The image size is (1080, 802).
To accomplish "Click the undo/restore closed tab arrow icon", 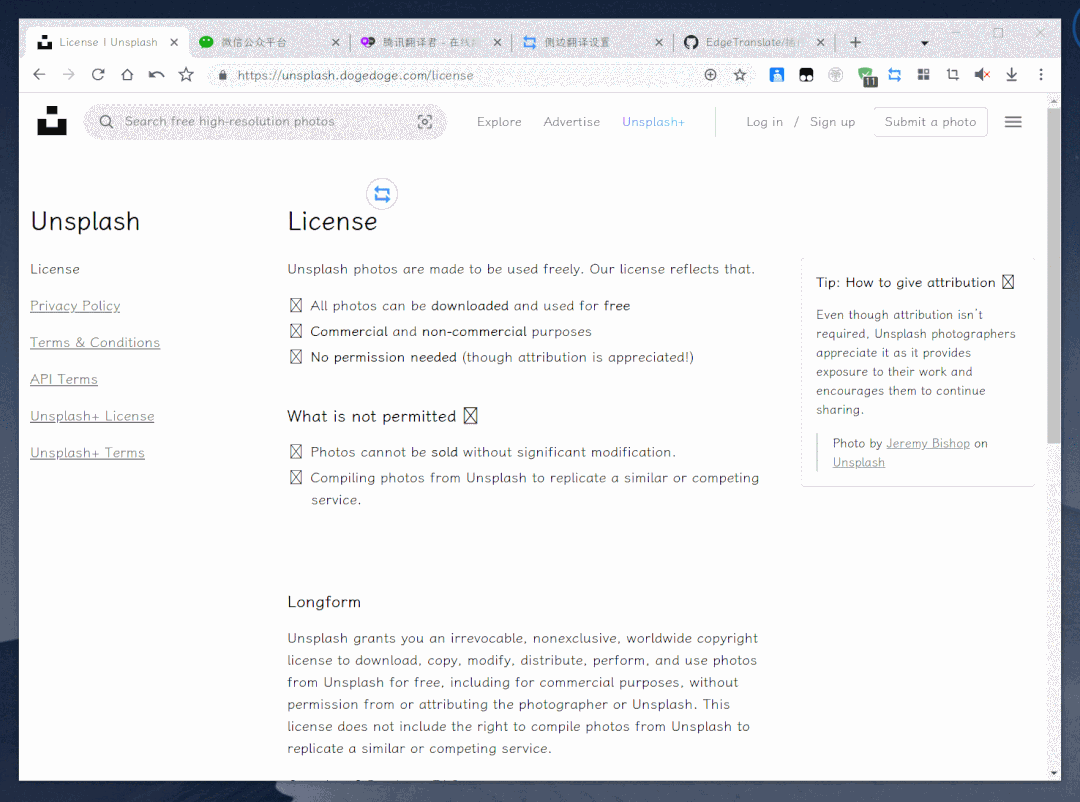I will [x=156, y=74].
